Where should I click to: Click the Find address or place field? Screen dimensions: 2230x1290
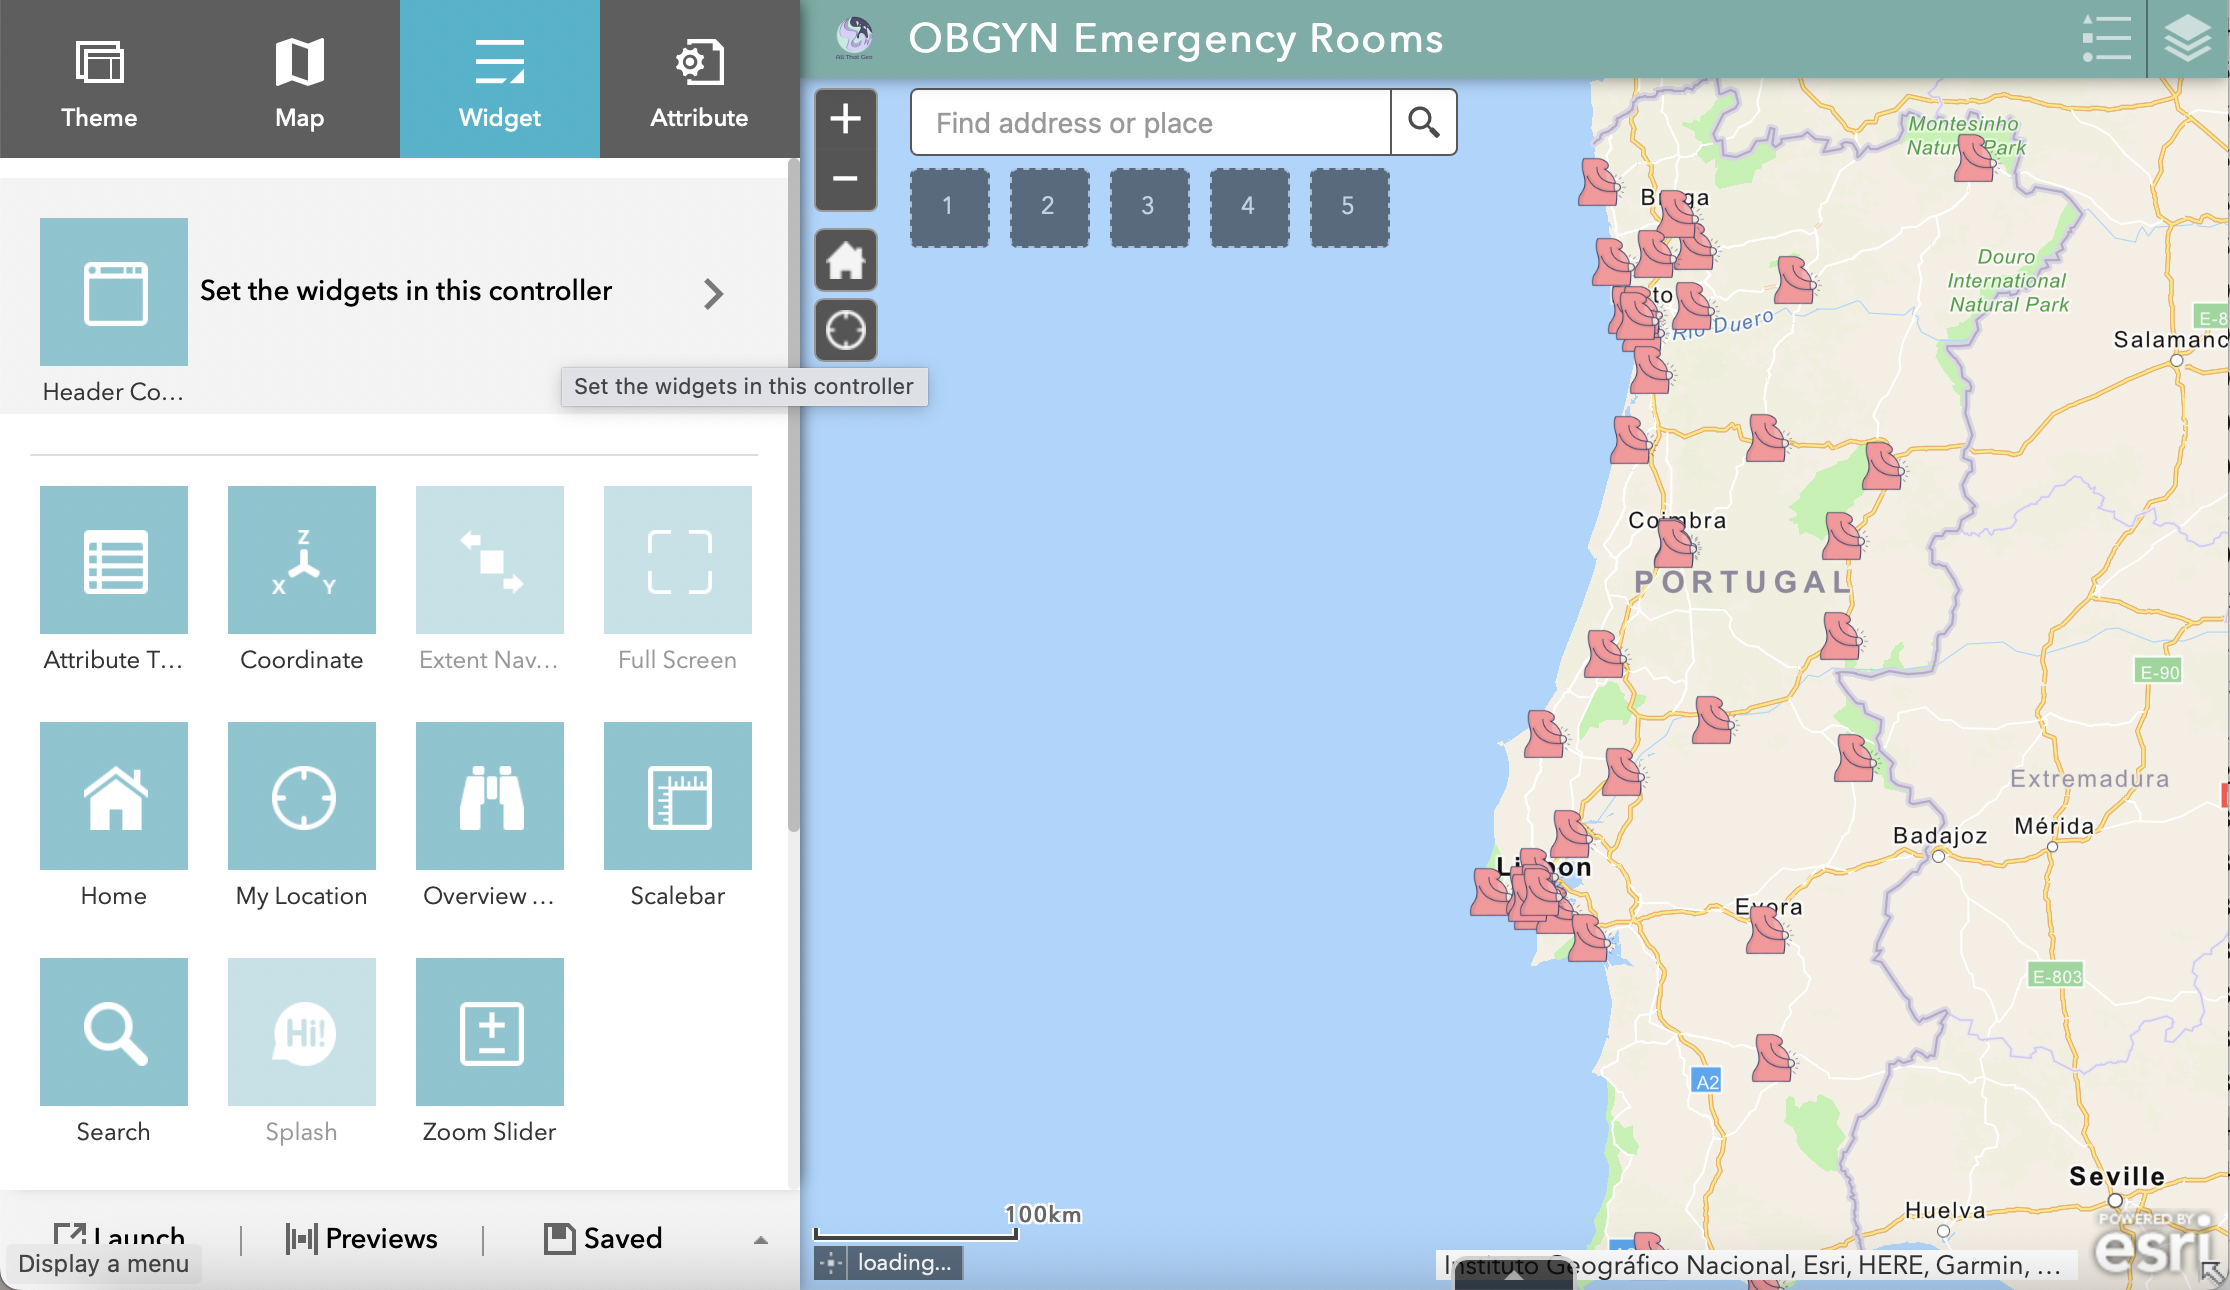1150,123
